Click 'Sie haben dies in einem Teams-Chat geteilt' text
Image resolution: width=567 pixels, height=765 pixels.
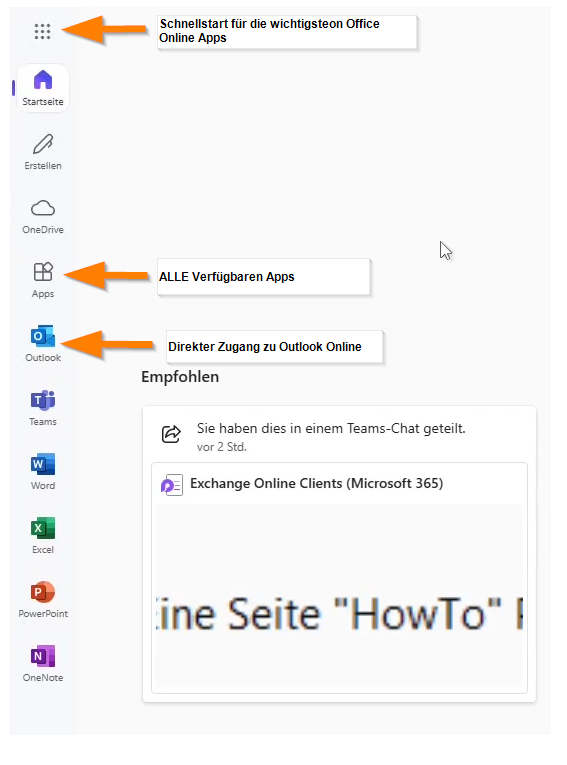331,428
